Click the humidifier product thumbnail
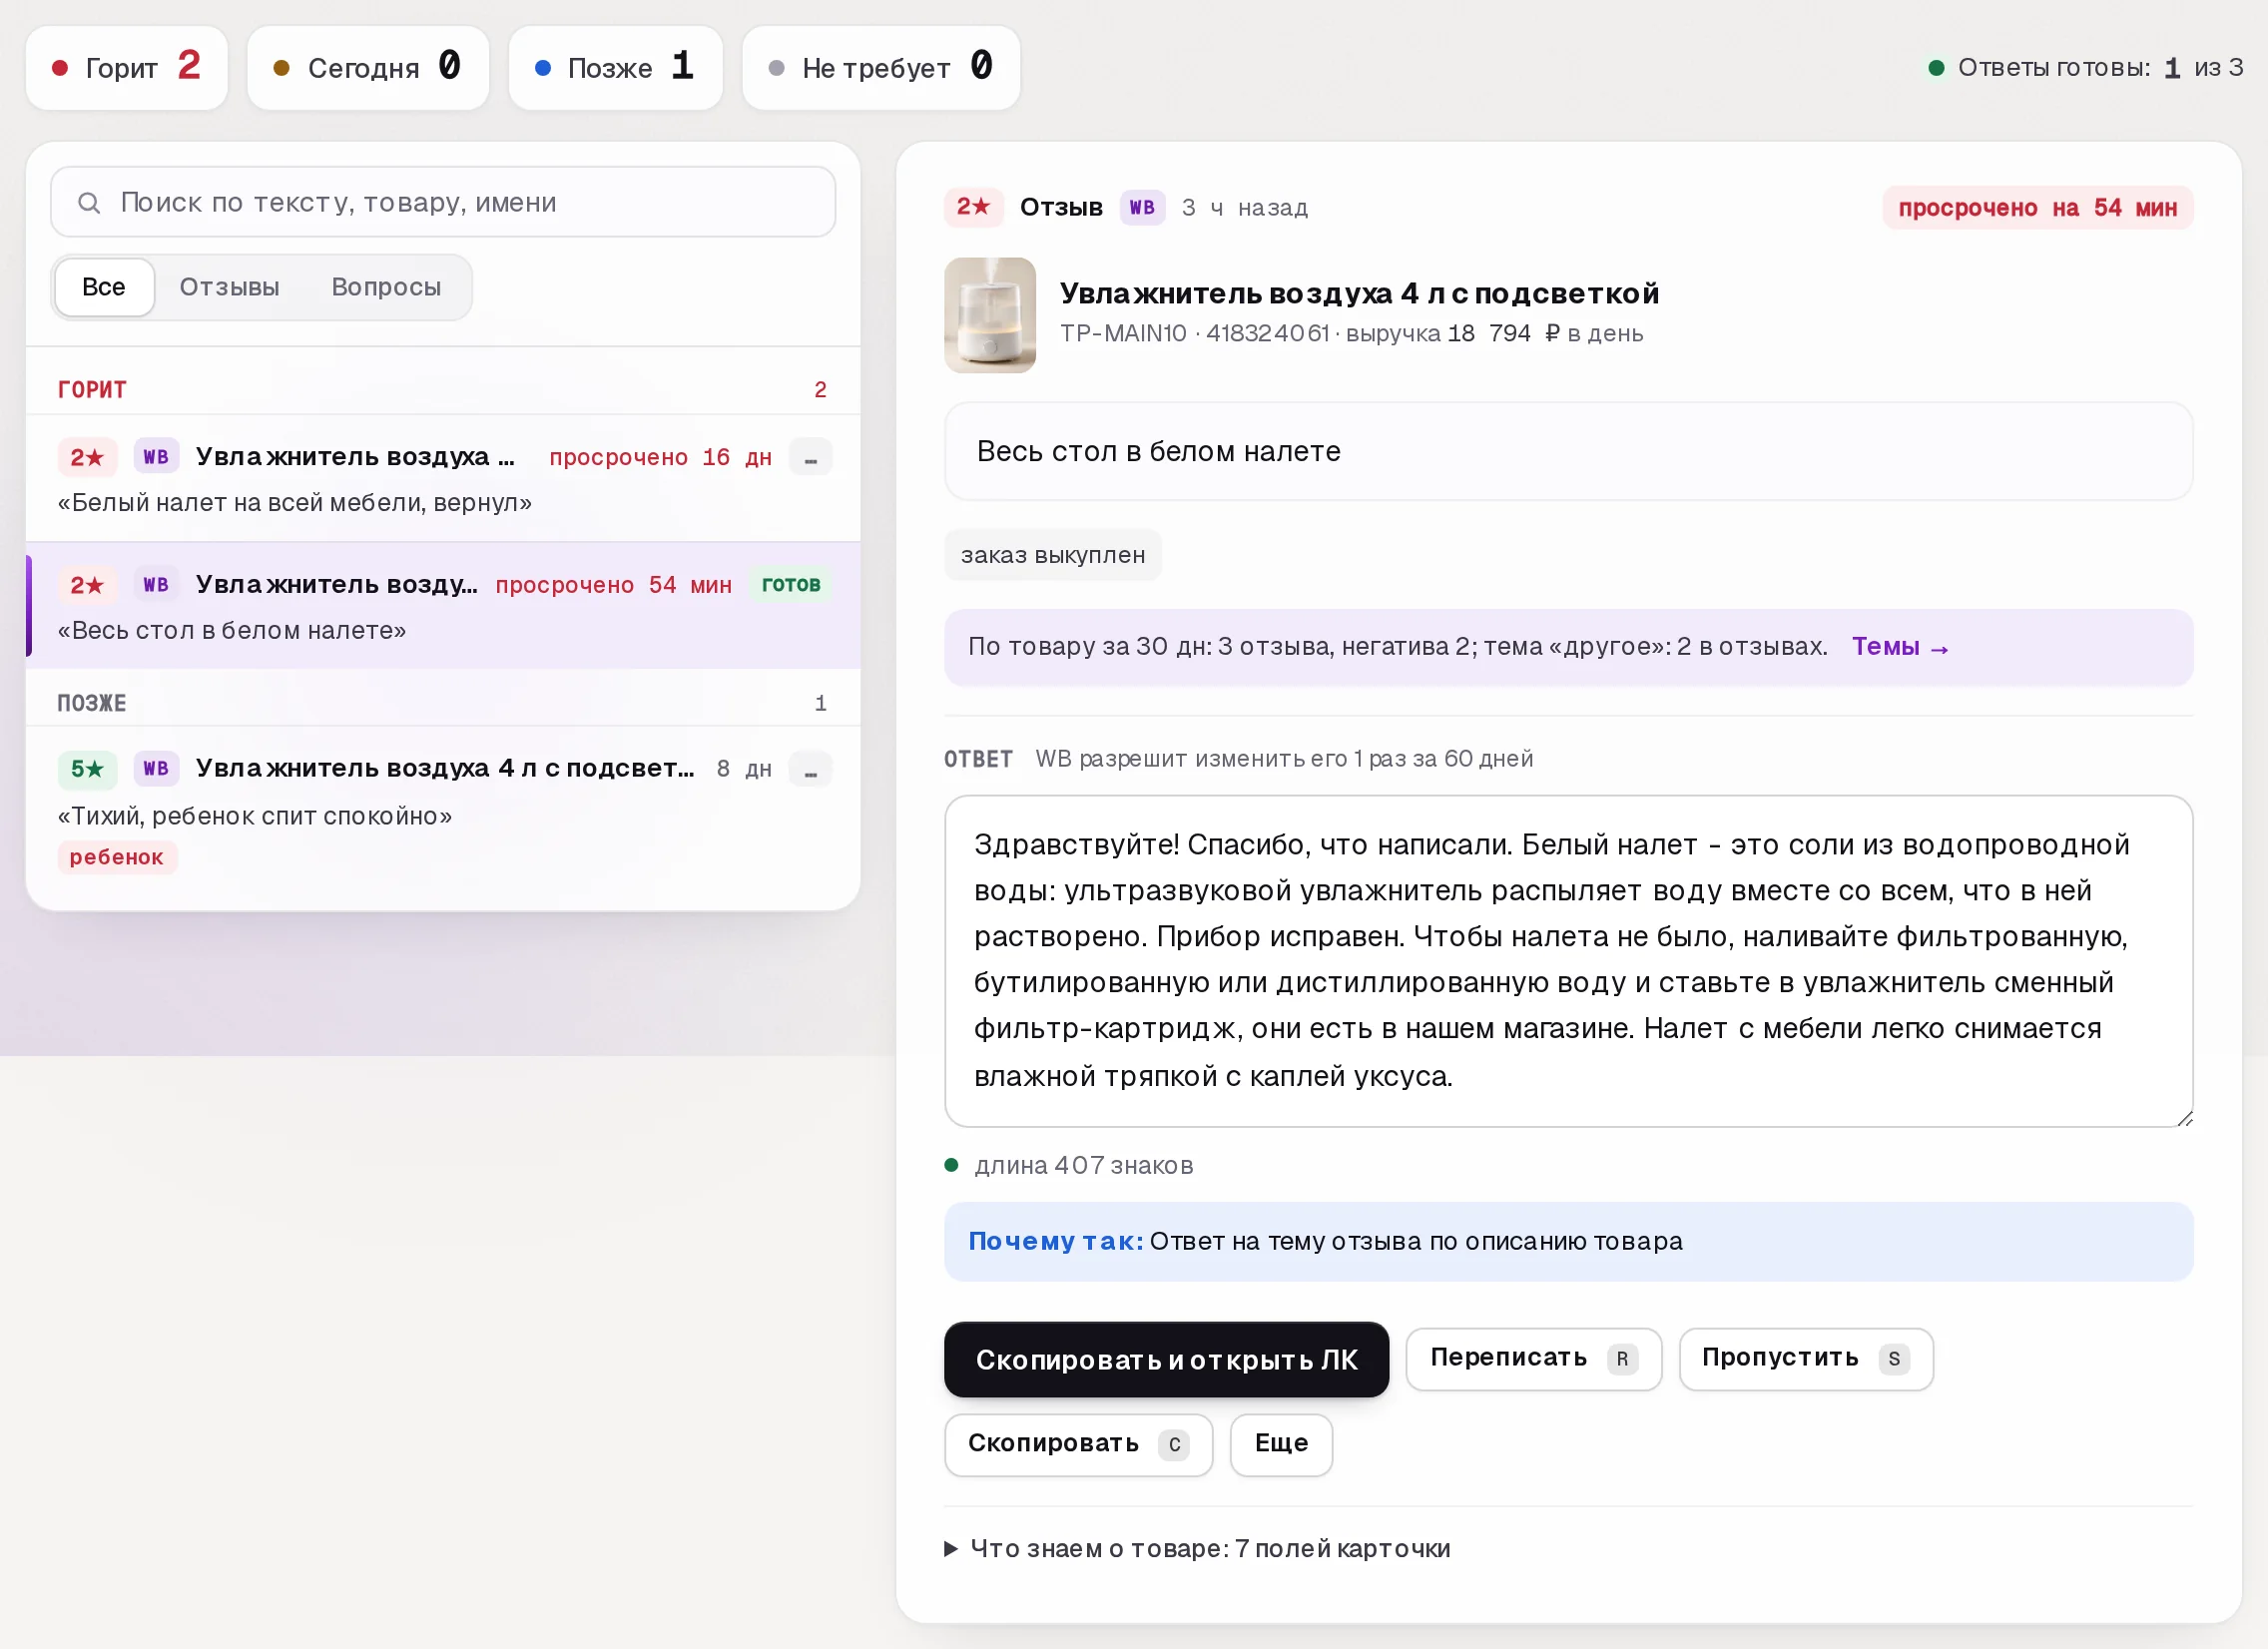Viewport: 2268px width, 1649px height. pos(990,315)
